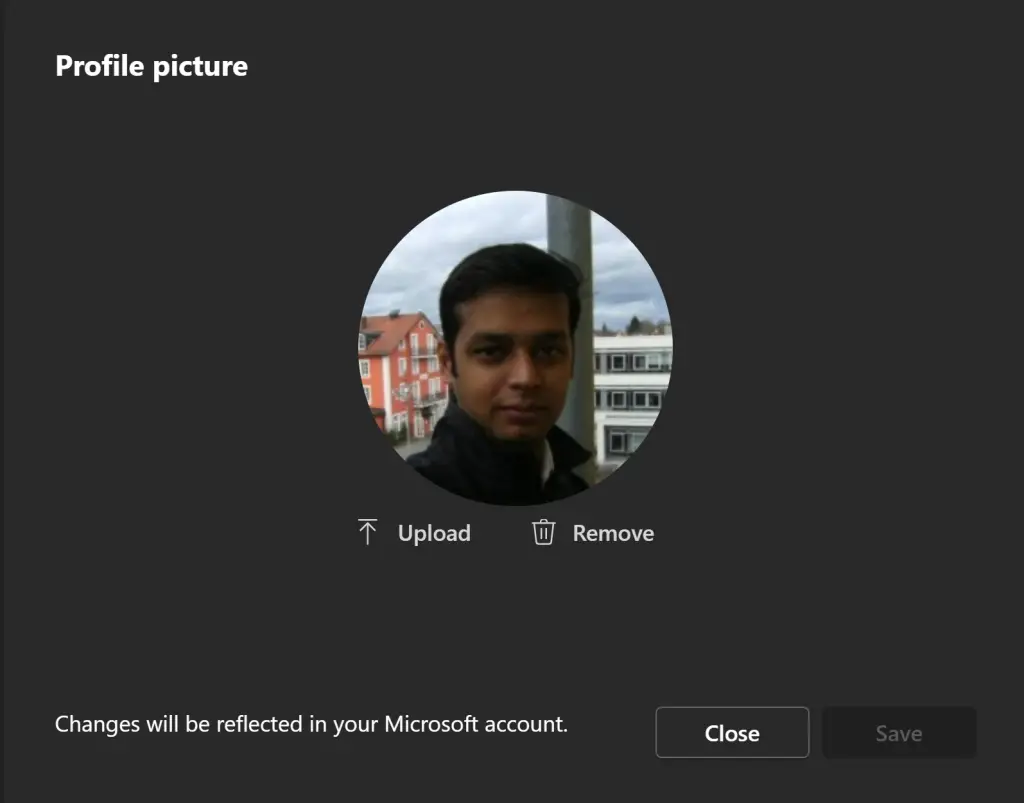Select the Upload text label
Image resolution: width=1024 pixels, height=803 pixels.
(434, 533)
